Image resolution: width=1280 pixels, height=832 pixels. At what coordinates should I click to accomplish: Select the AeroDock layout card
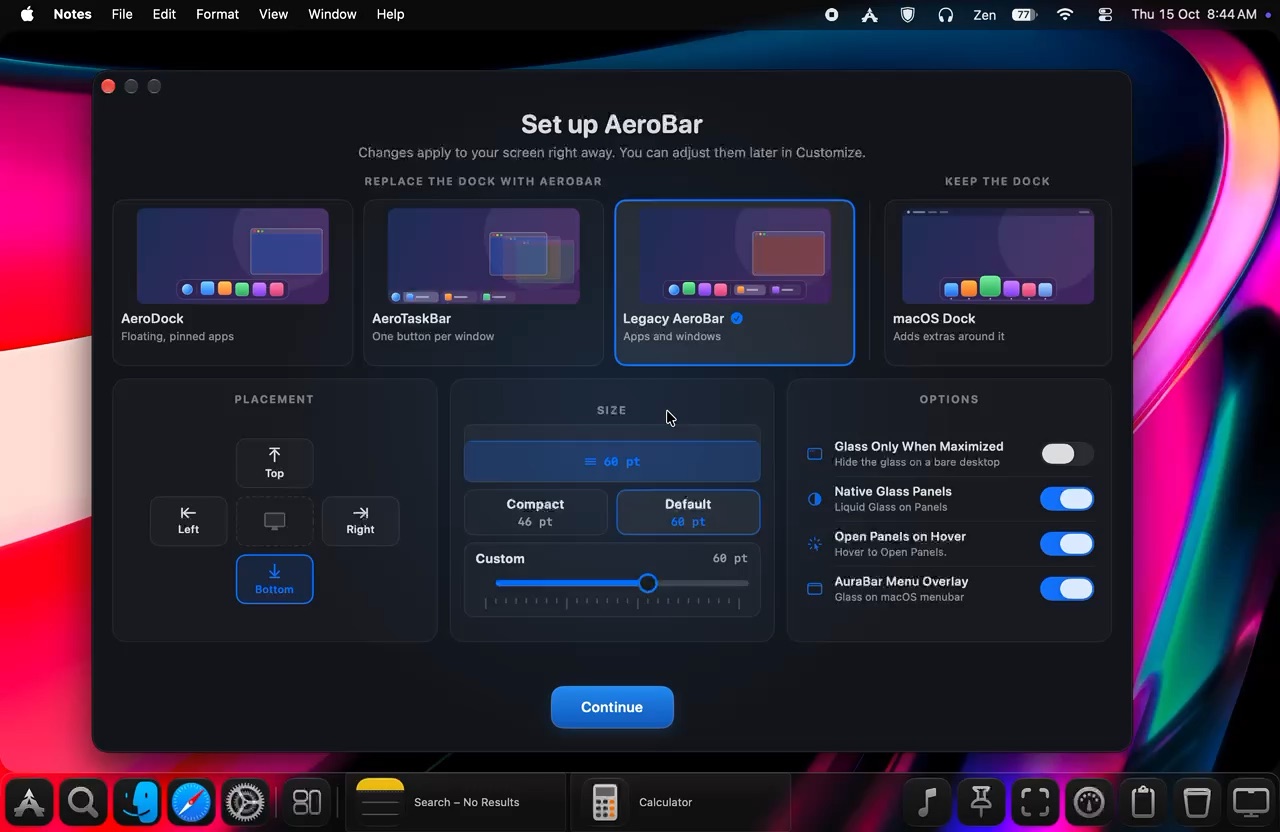click(x=233, y=282)
